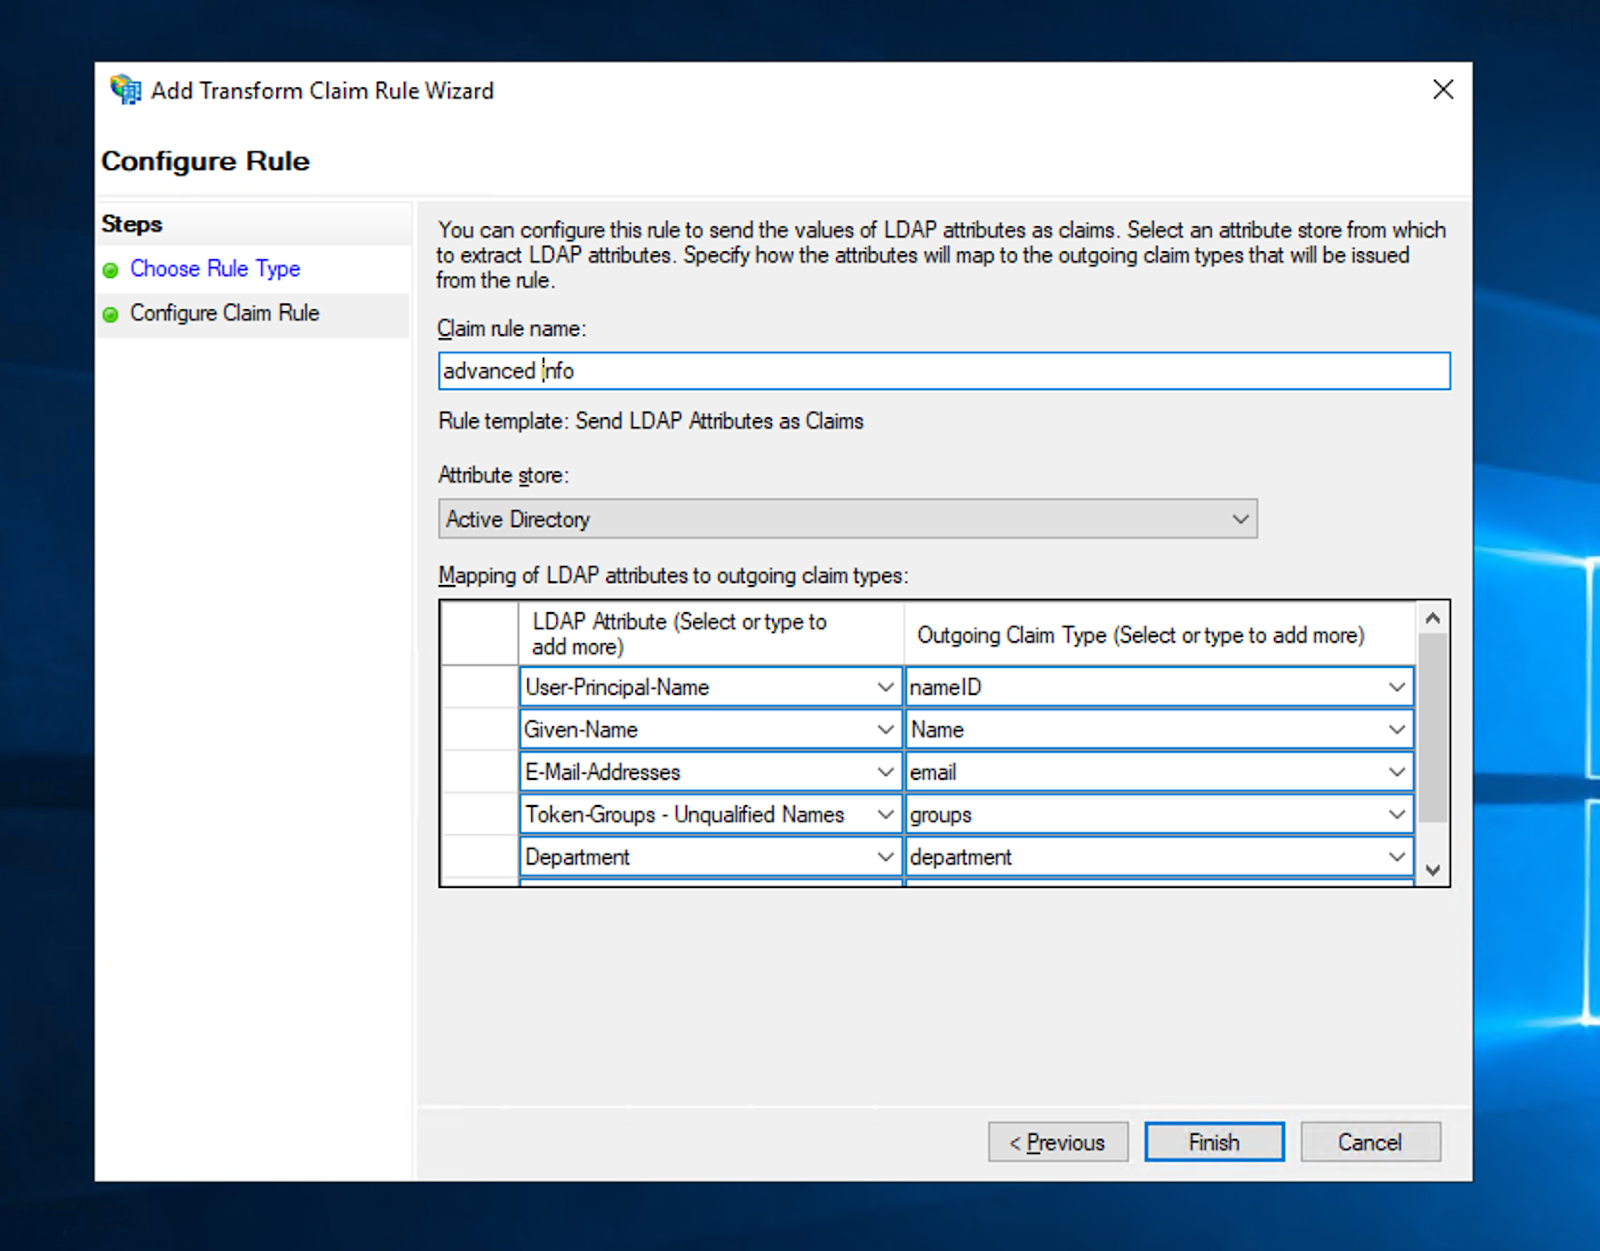The height and width of the screenshot is (1251, 1600).
Task: Click Finish to create the rule
Action: click(x=1214, y=1142)
